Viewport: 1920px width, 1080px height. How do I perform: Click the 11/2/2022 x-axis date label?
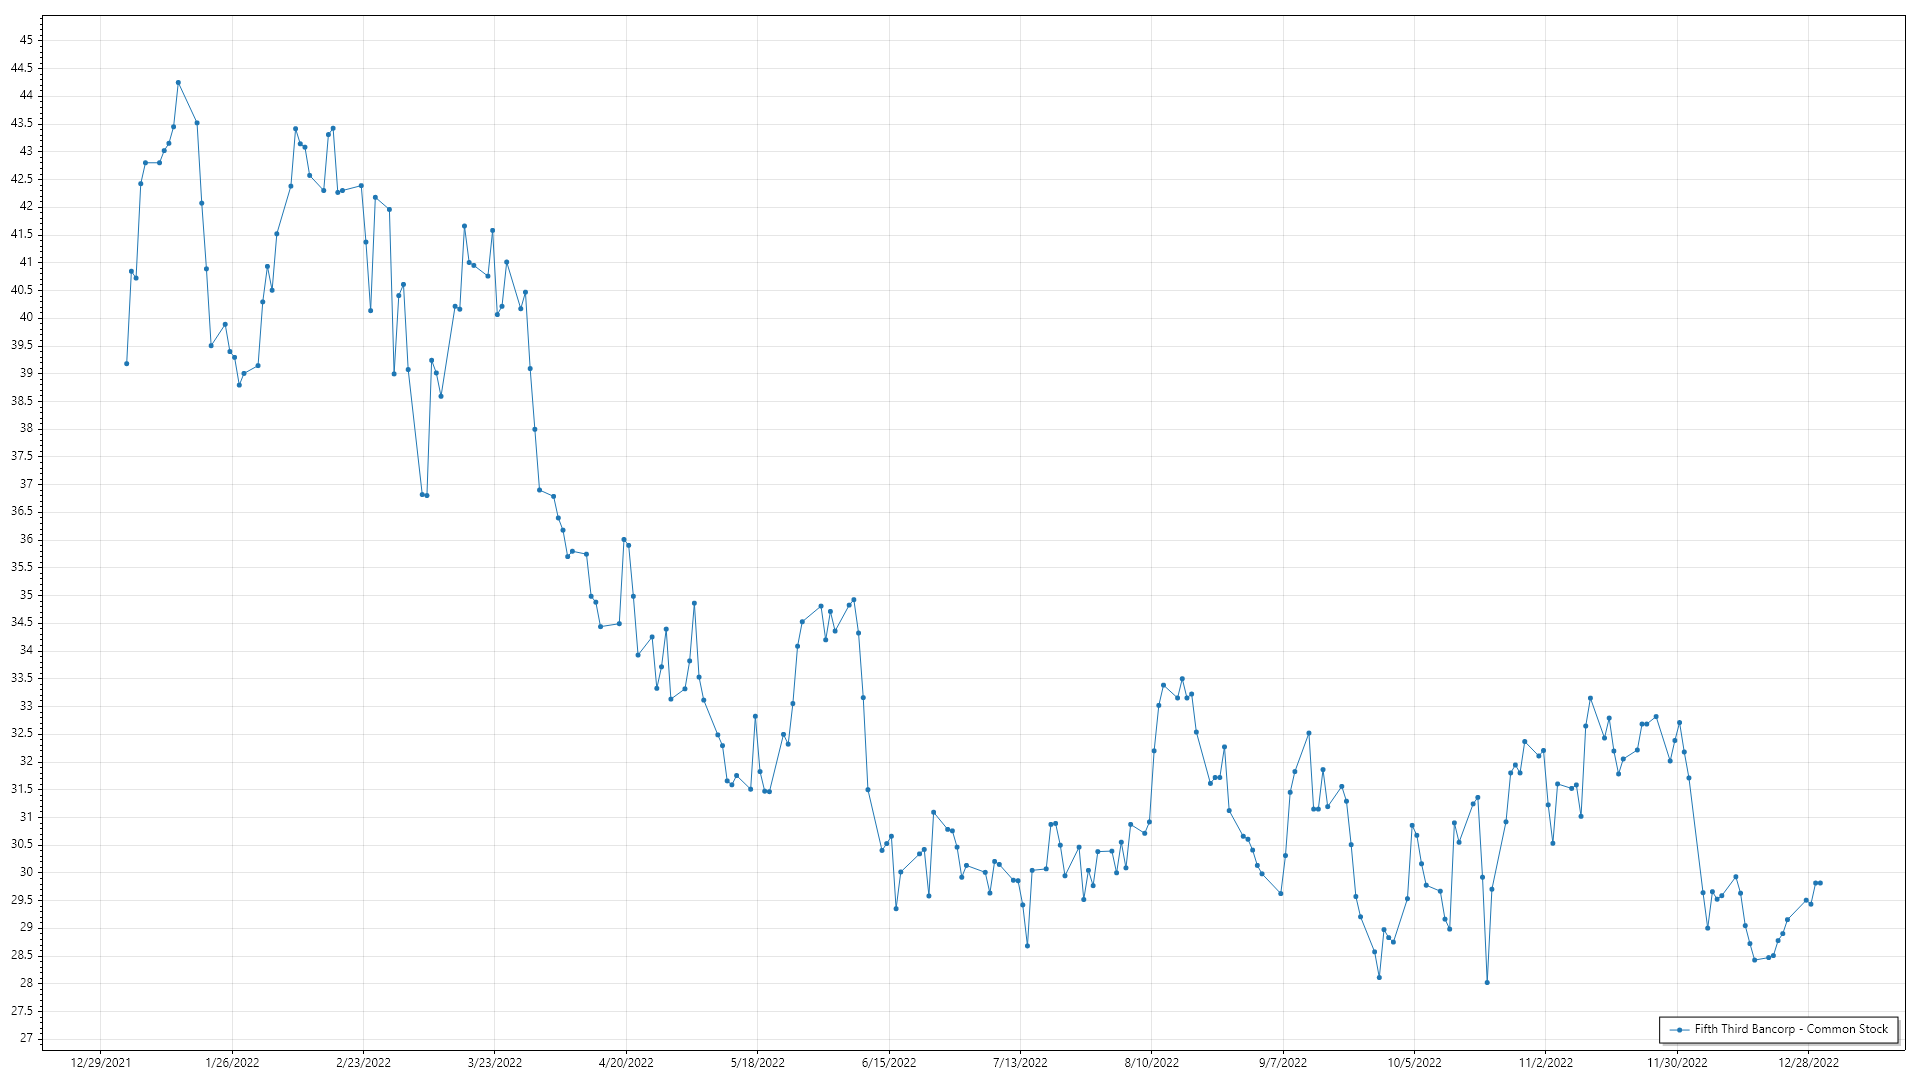point(1546,1062)
